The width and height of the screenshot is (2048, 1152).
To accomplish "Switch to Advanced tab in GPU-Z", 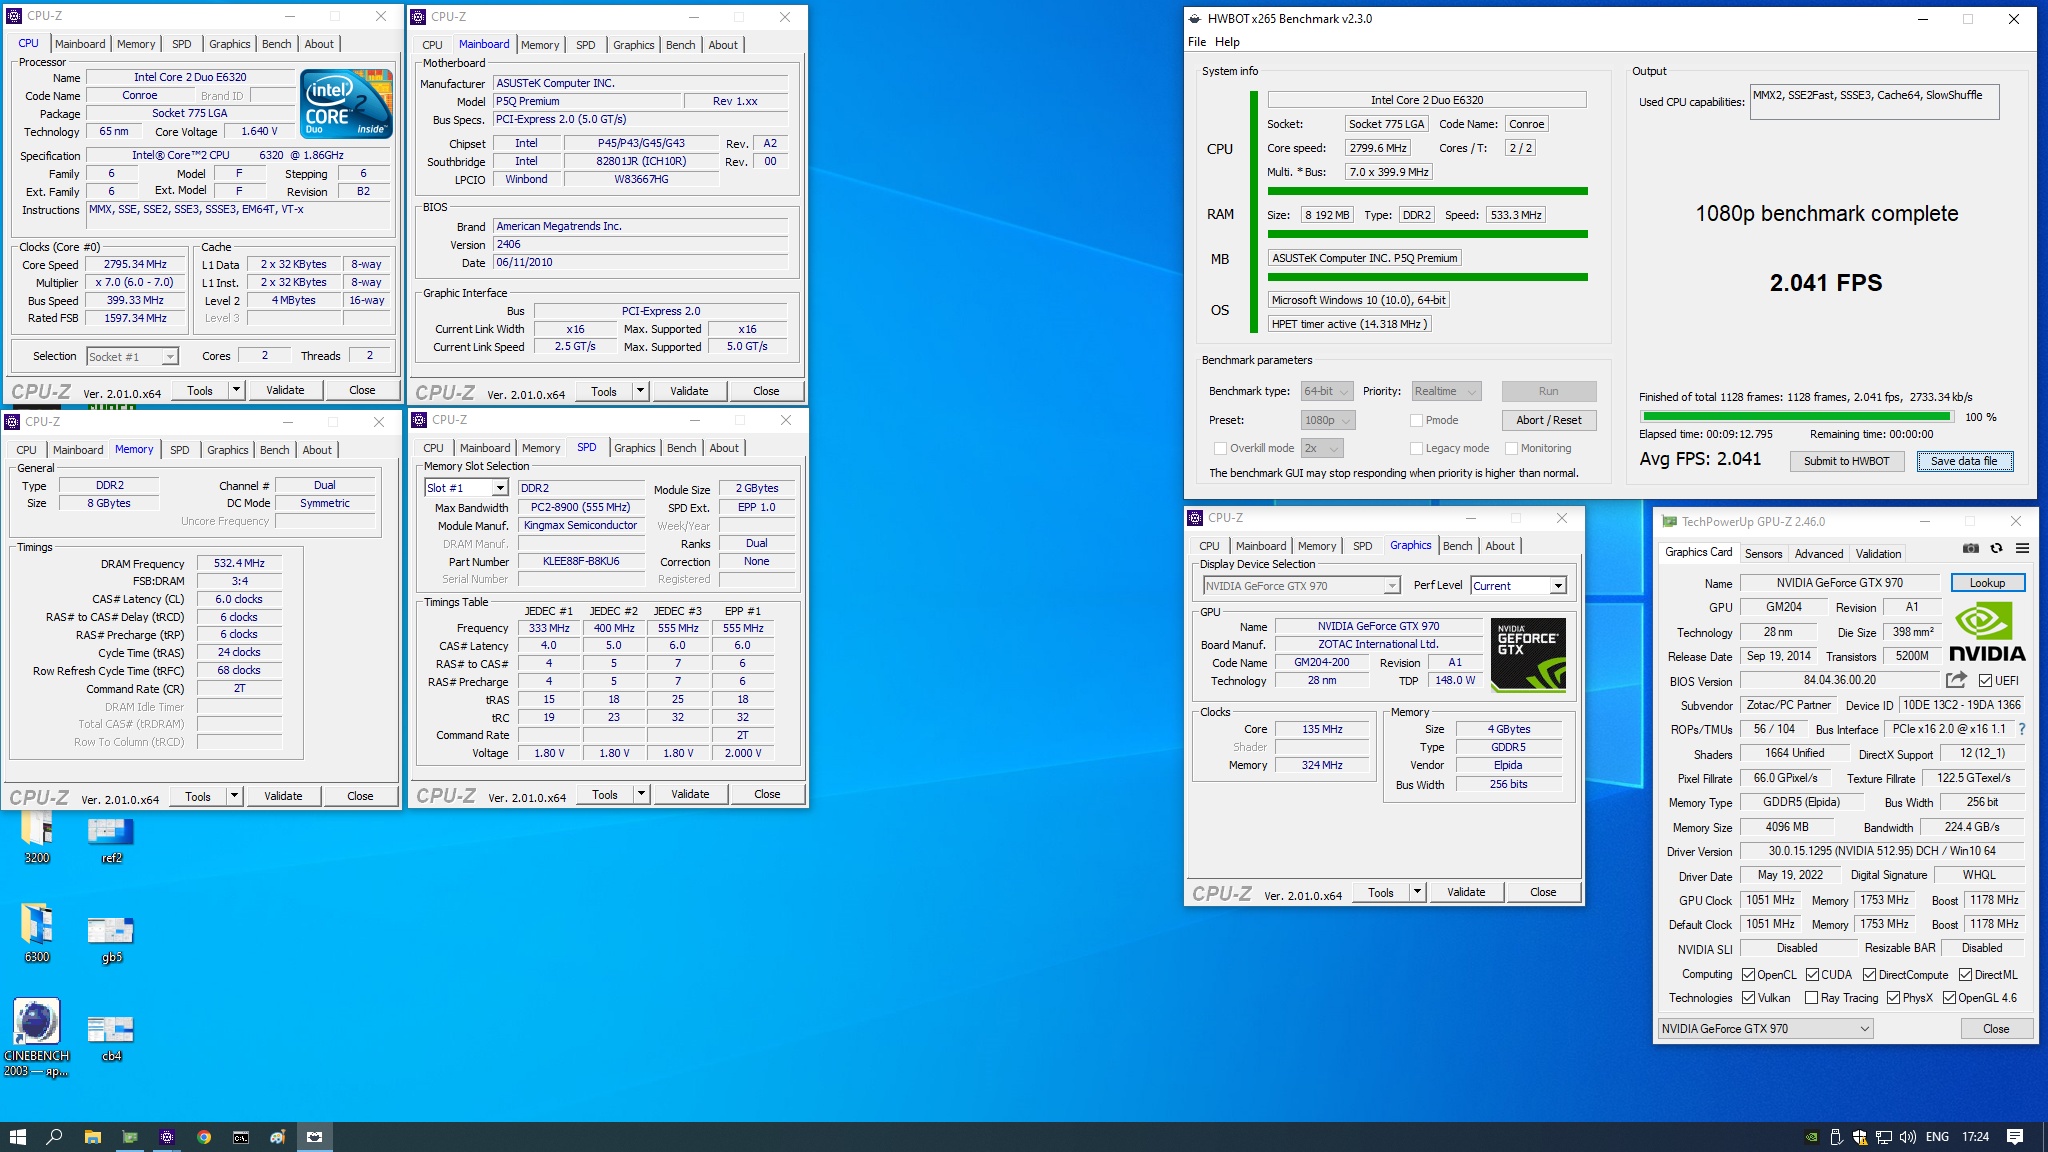I will (1819, 554).
